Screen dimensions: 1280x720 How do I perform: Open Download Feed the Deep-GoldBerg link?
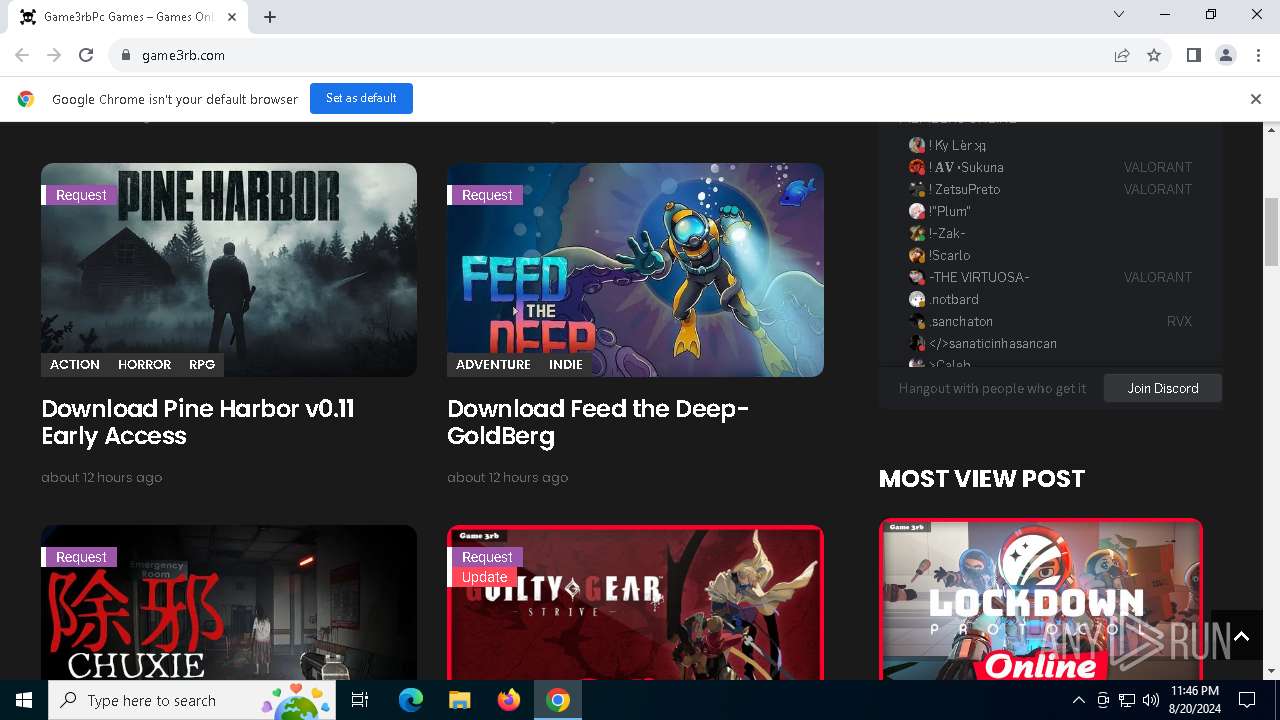(598, 422)
